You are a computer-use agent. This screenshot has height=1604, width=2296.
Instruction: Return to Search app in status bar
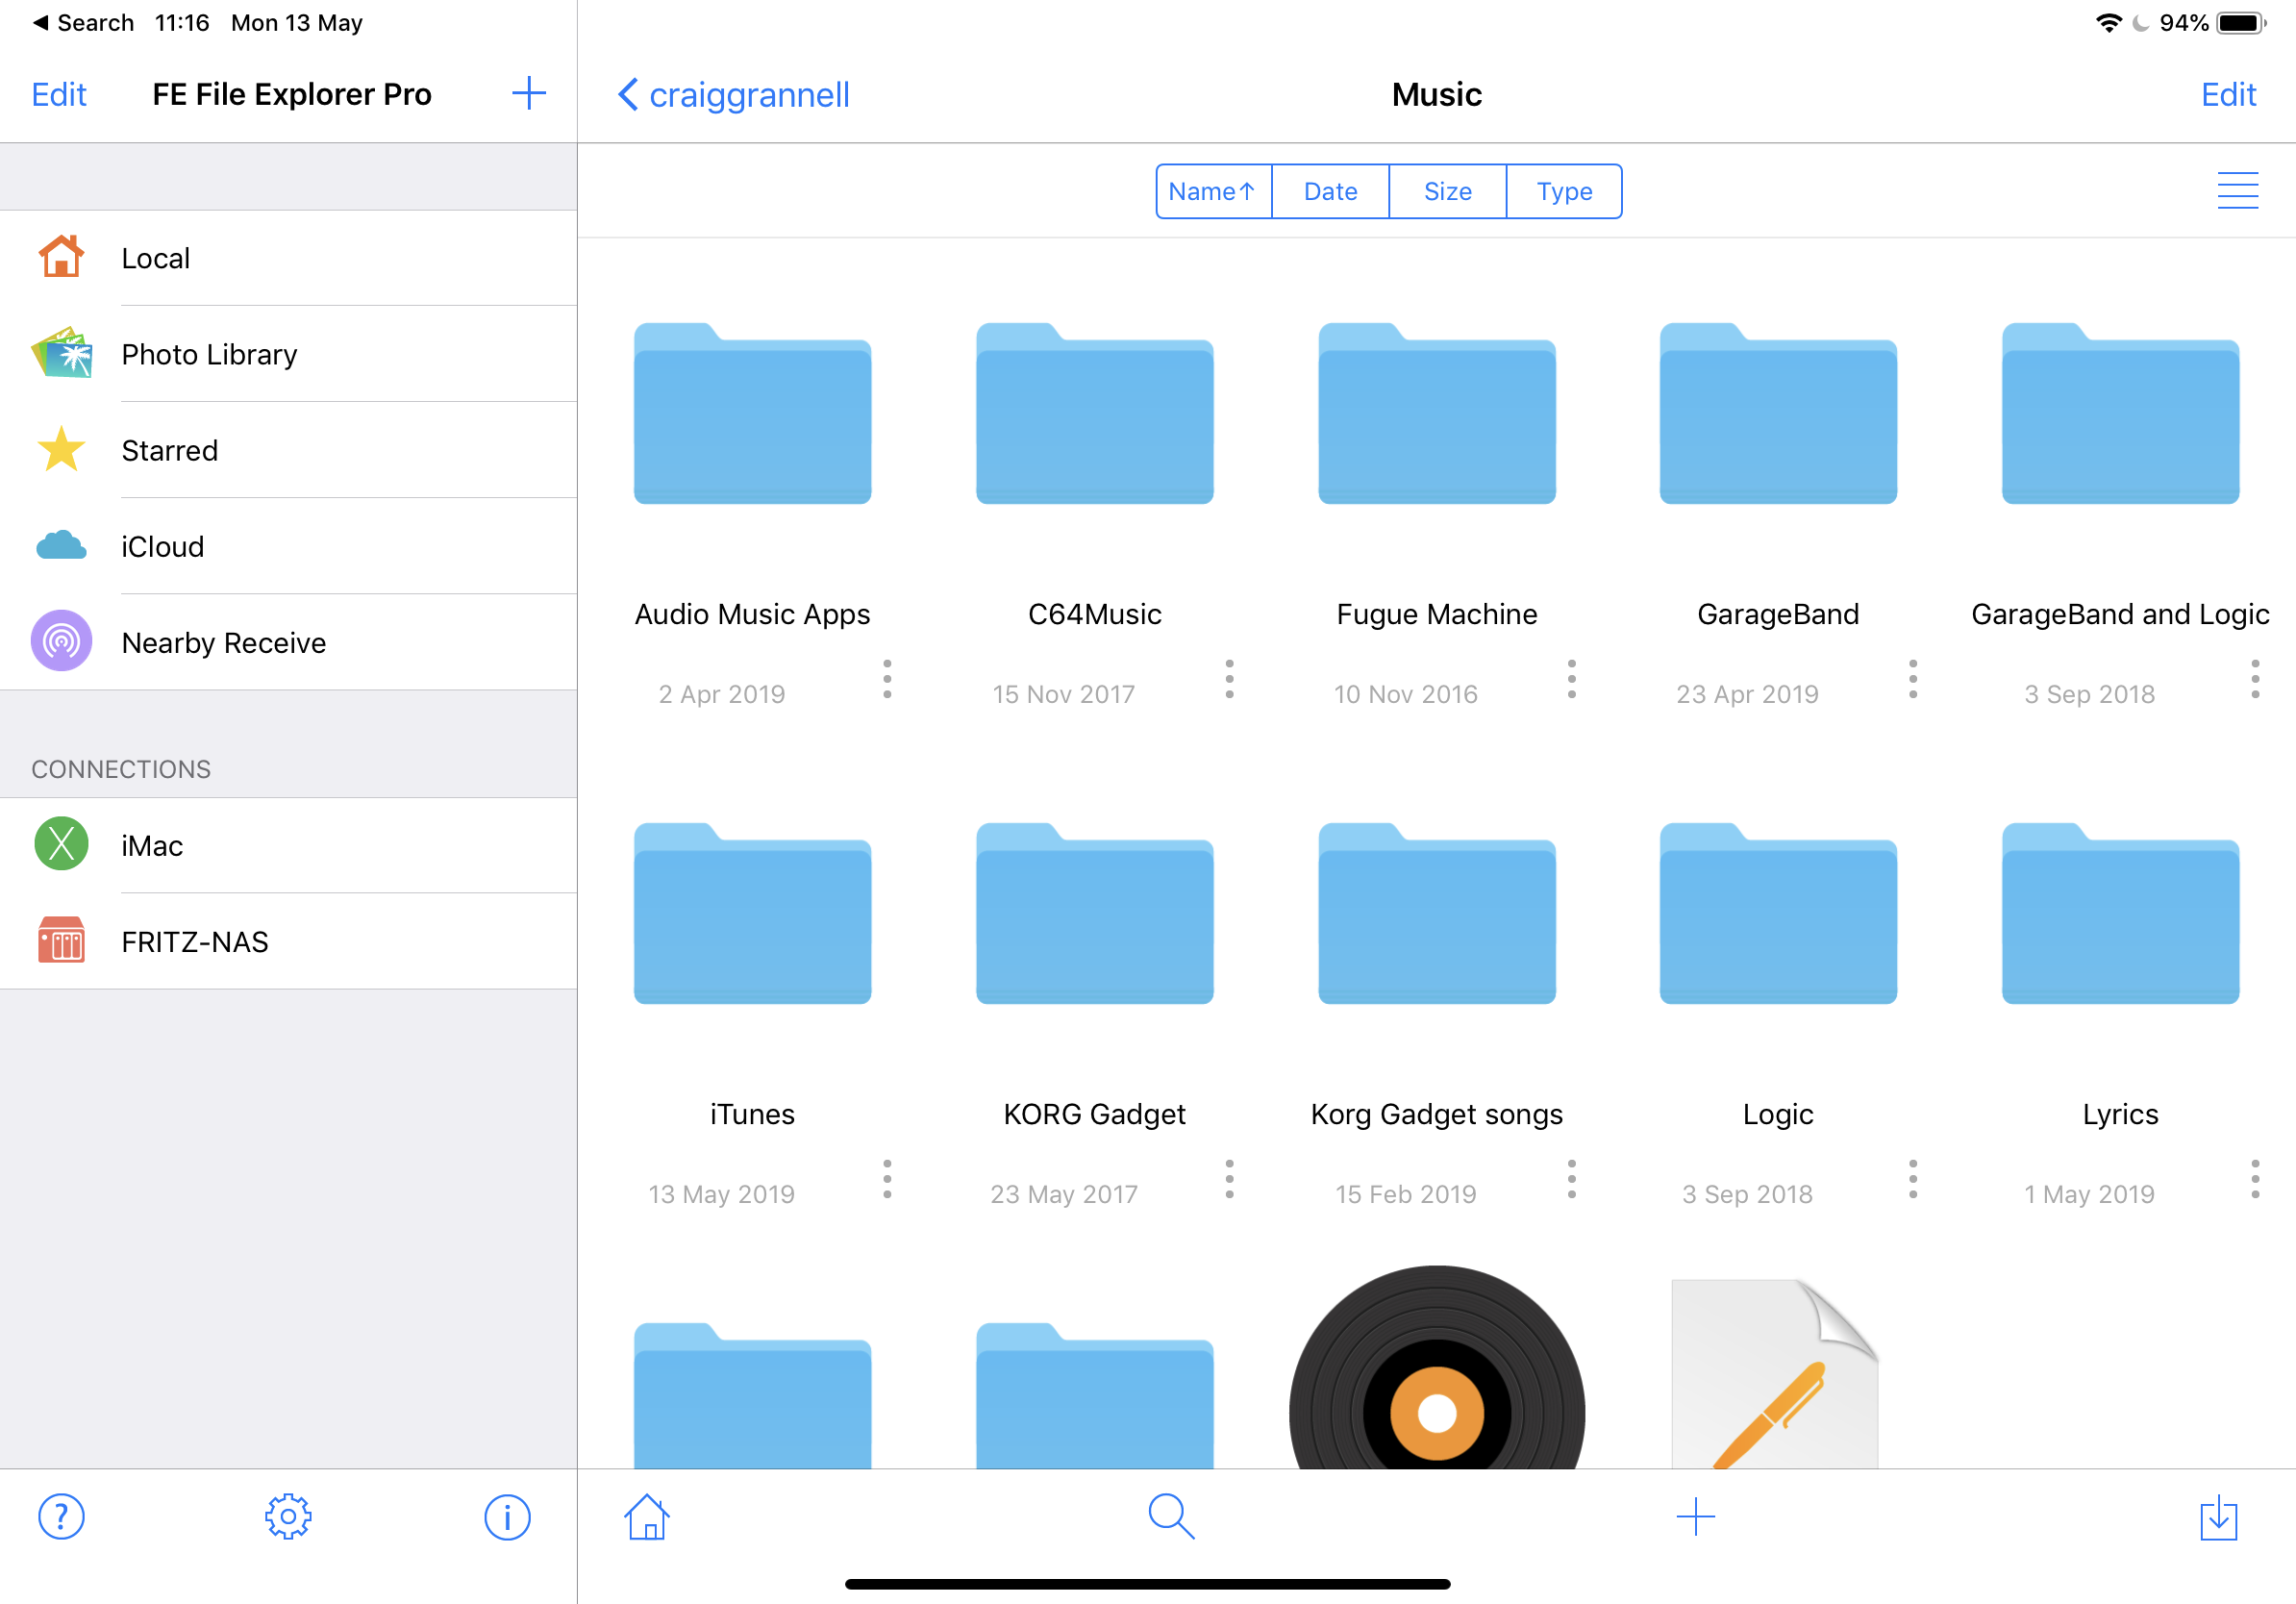click(83, 22)
